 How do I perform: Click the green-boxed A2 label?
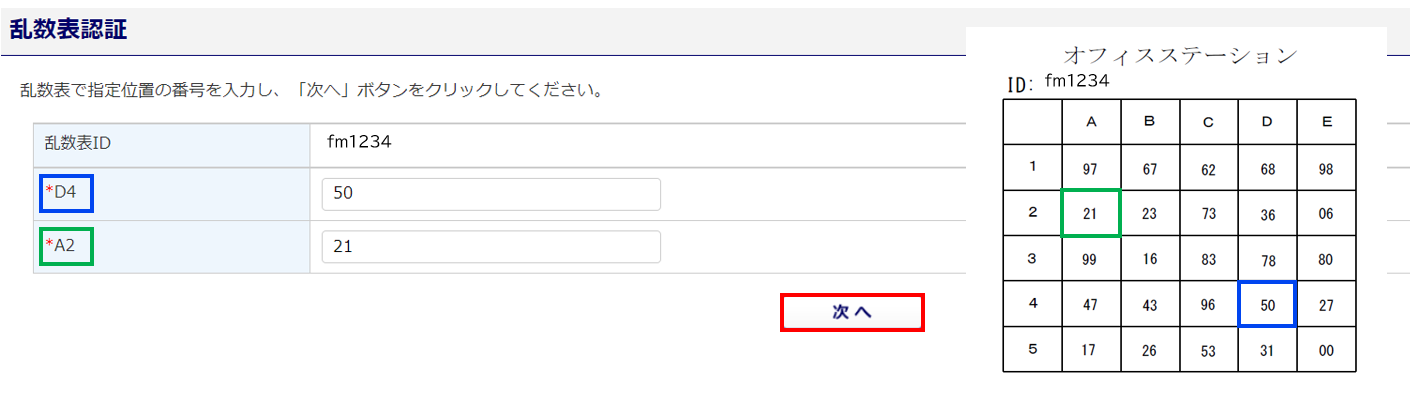point(66,246)
